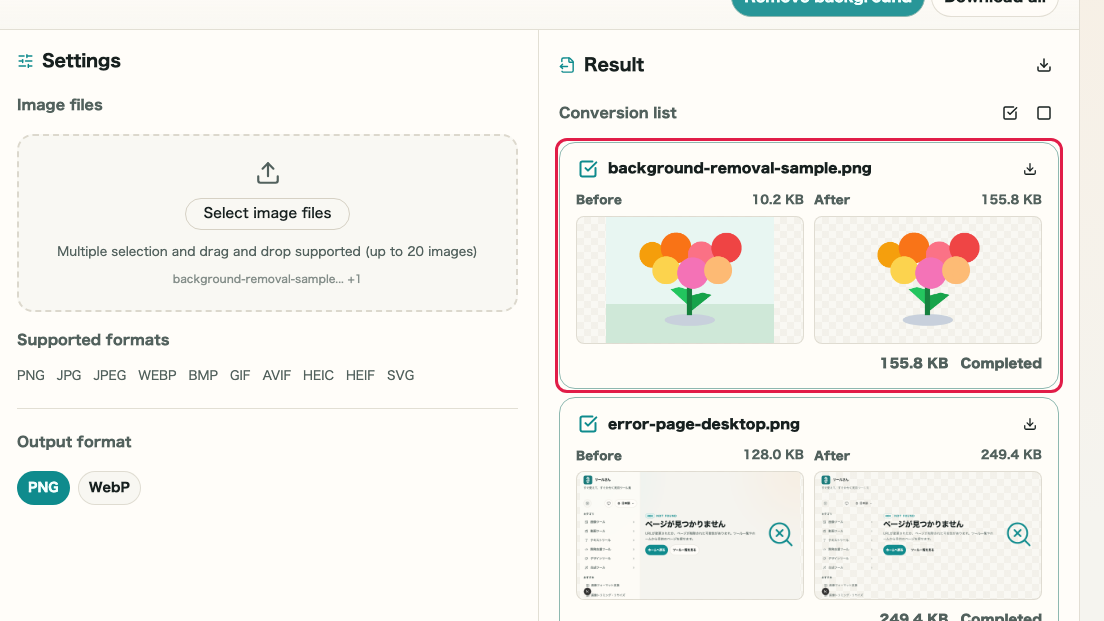Choose PNG output format
The image size is (1104, 621).
click(x=44, y=487)
